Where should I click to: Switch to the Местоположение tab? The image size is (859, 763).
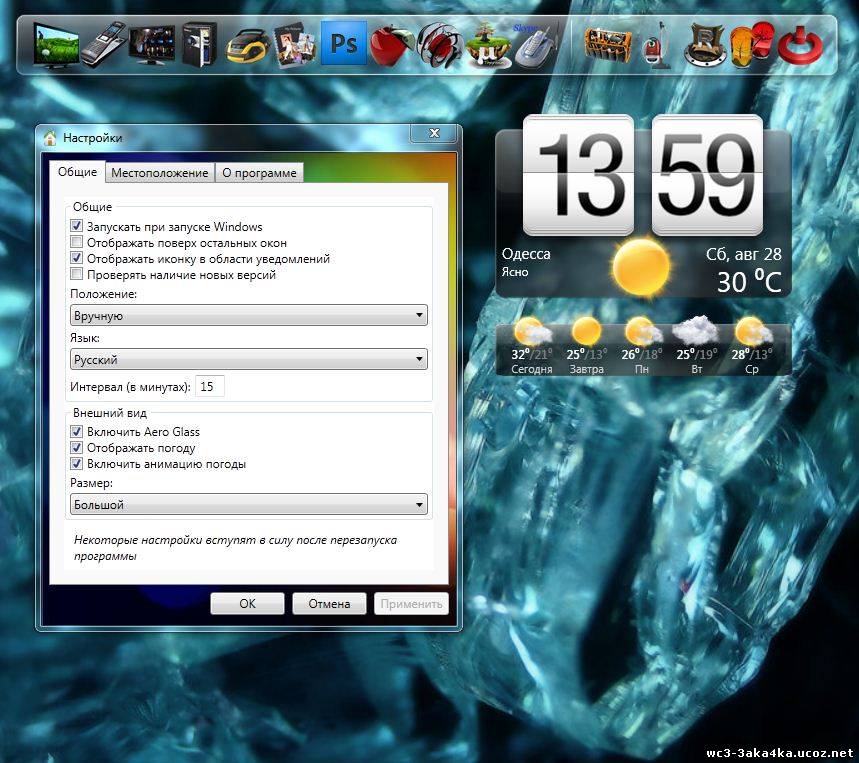coord(160,173)
